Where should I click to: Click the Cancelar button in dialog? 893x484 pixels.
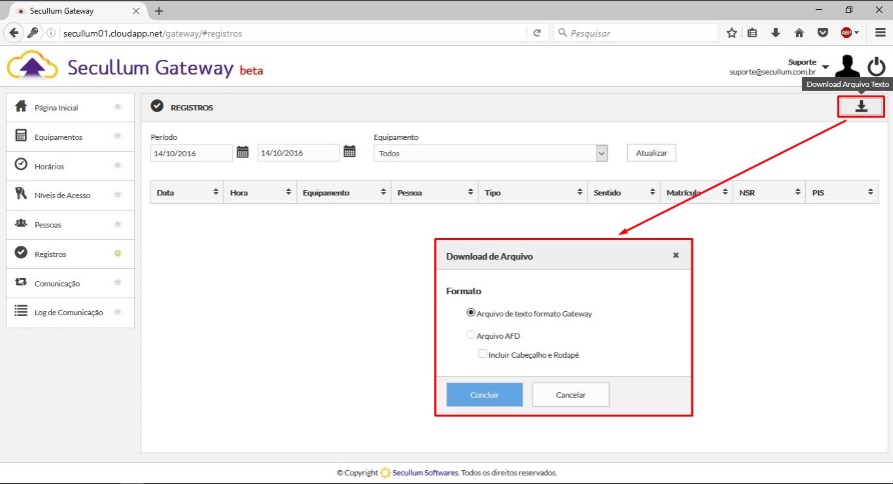point(570,395)
